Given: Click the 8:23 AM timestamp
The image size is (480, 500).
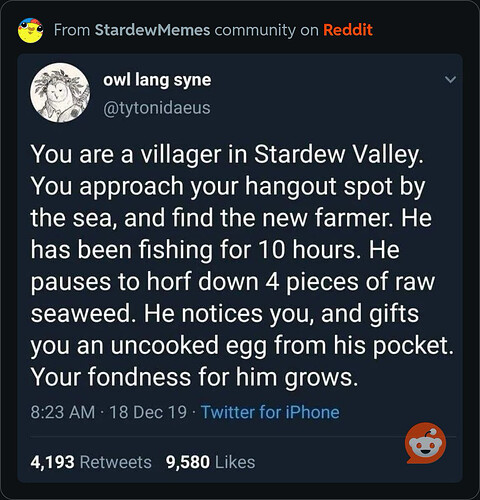Looking at the screenshot, I should coord(63,412).
